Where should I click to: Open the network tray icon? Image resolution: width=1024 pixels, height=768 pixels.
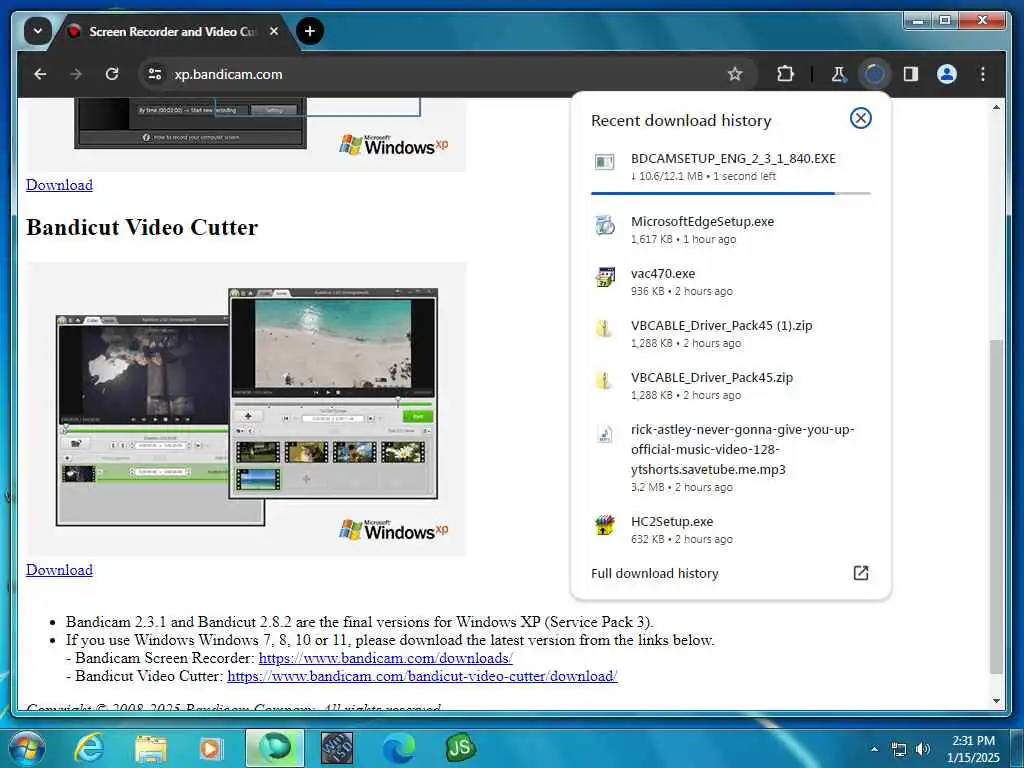(899, 749)
